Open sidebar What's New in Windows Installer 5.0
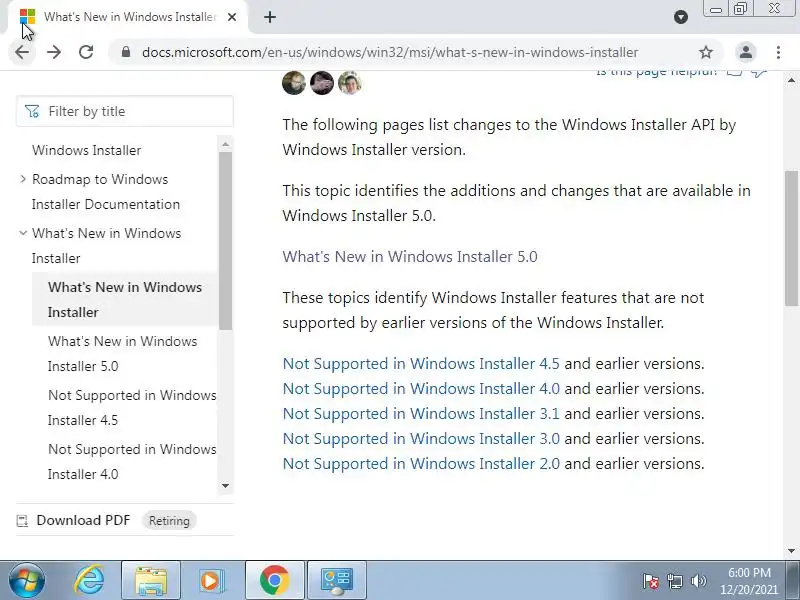The width and height of the screenshot is (800, 600). [x=122, y=354]
